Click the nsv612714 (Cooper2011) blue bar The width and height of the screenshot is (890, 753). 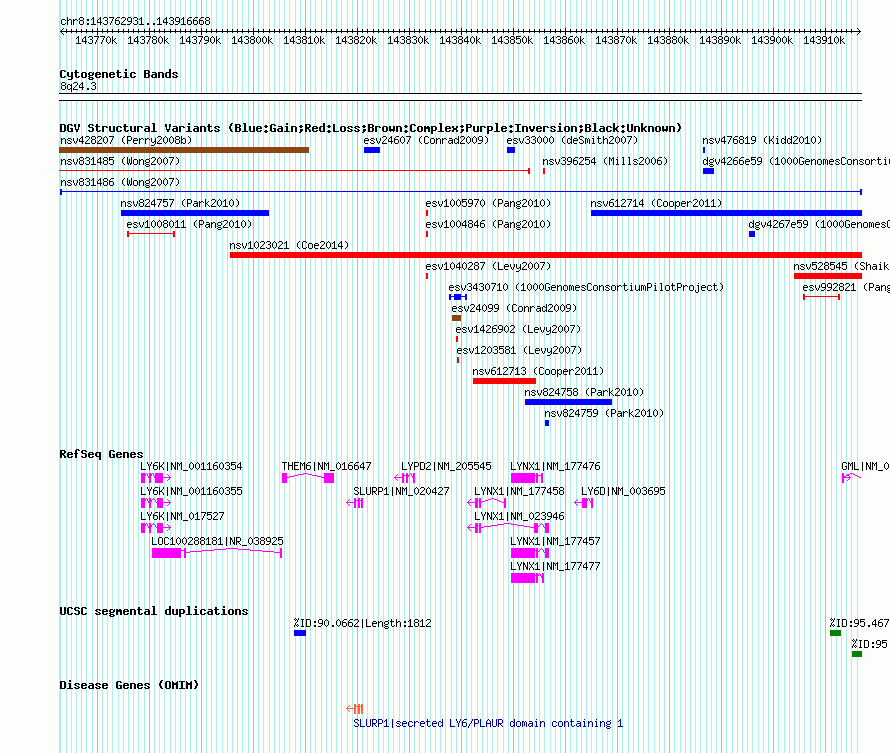click(x=726, y=213)
